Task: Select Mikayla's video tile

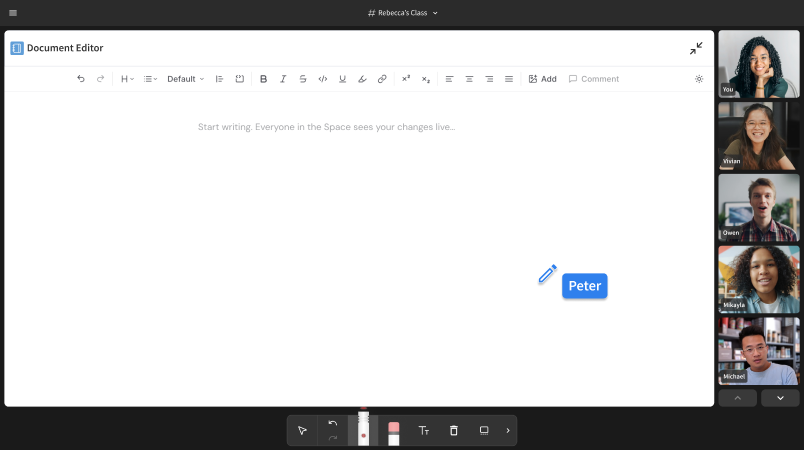Action: [x=759, y=279]
